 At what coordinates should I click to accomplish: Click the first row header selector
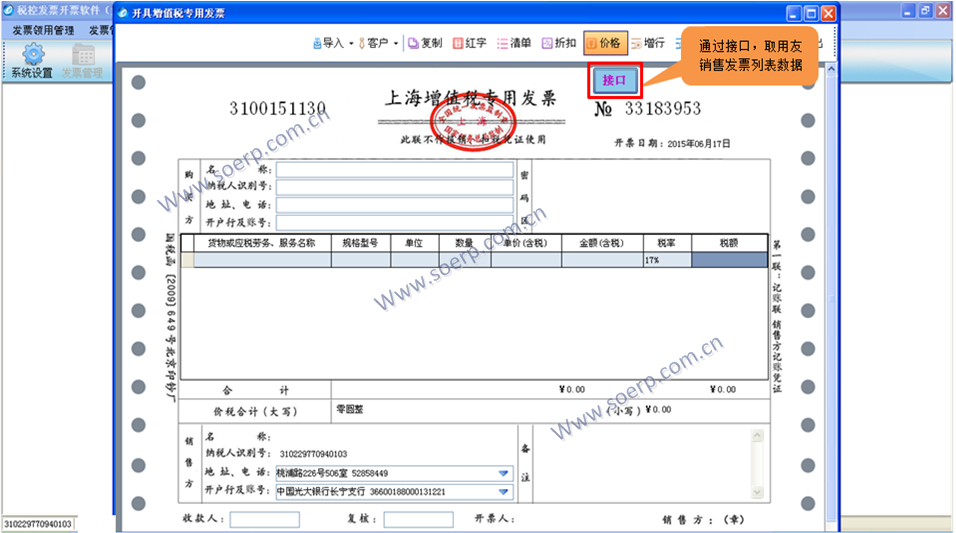[187, 260]
